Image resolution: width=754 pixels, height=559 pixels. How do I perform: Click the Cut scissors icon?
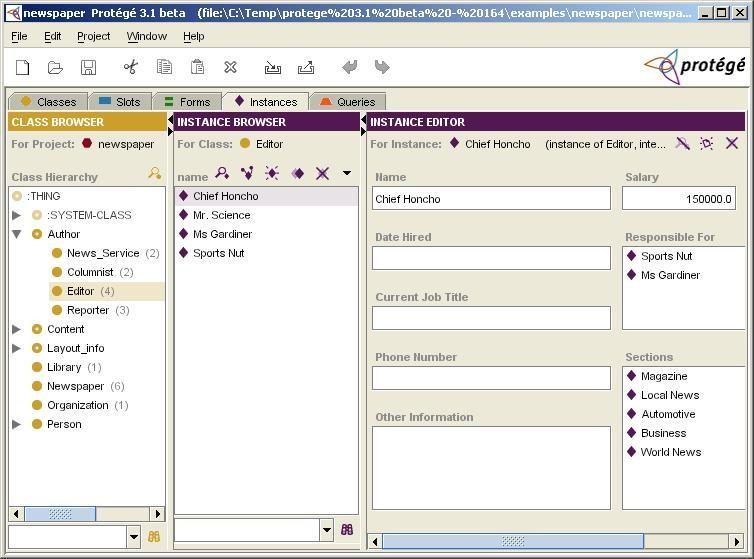(131, 67)
